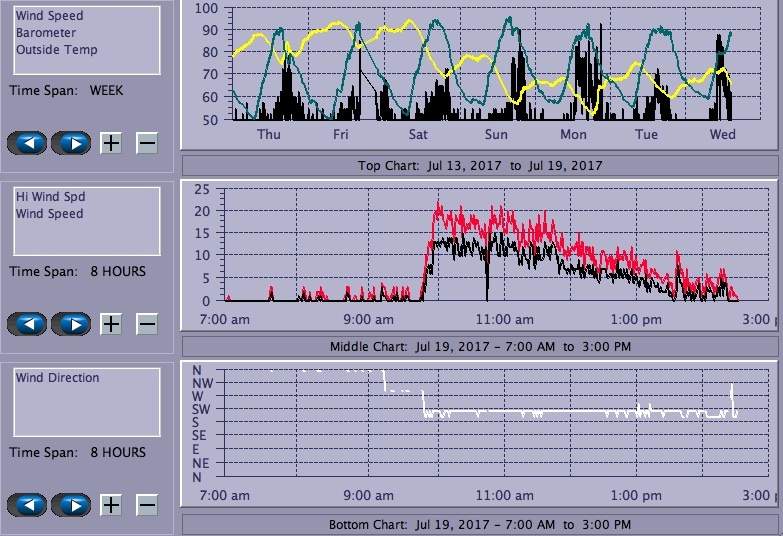The height and width of the screenshot is (536, 783).
Task: Select Outside Temp in the top list
Action: coord(56,50)
